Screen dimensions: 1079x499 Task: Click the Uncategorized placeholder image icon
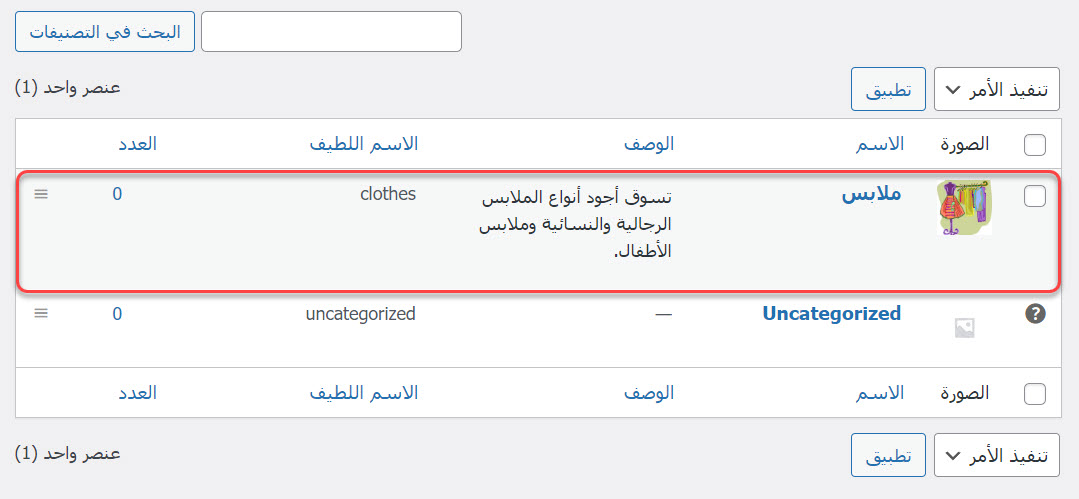[x=964, y=328]
